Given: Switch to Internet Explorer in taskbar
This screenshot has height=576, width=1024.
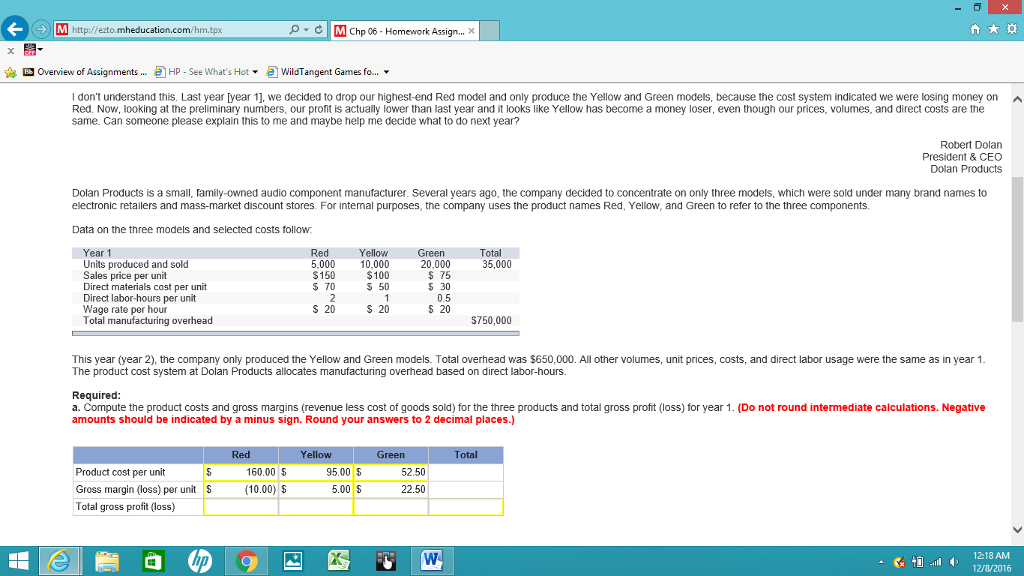Looking at the screenshot, I should coord(59,561).
